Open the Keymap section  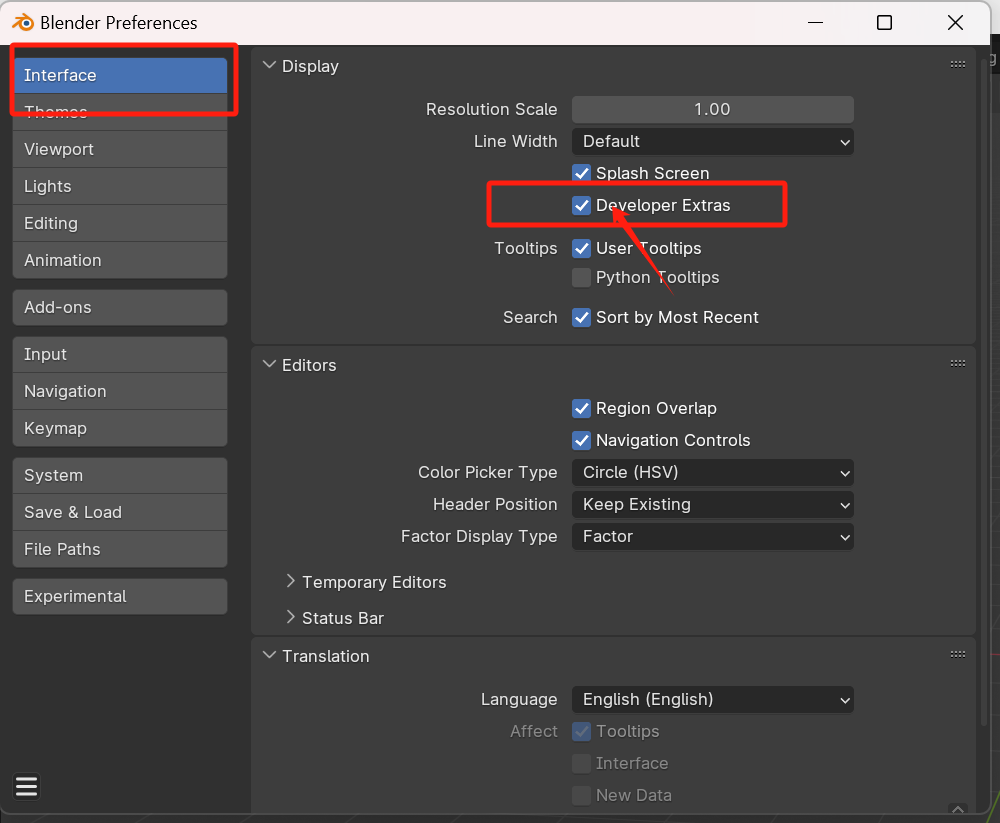click(120, 429)
